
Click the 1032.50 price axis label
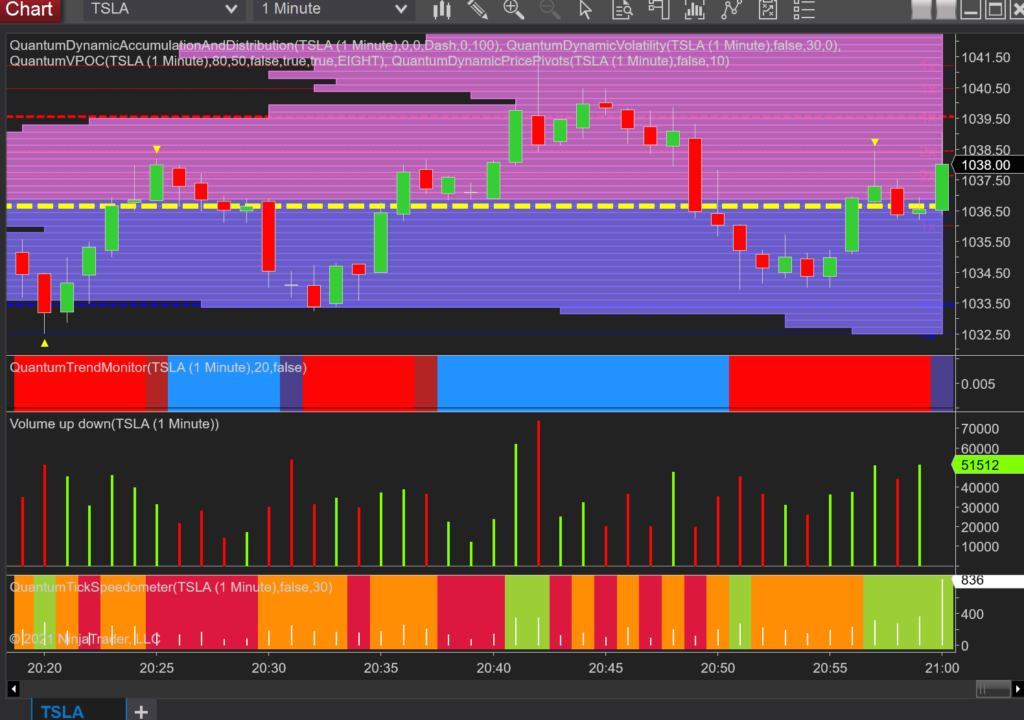(x=986, y=335)
